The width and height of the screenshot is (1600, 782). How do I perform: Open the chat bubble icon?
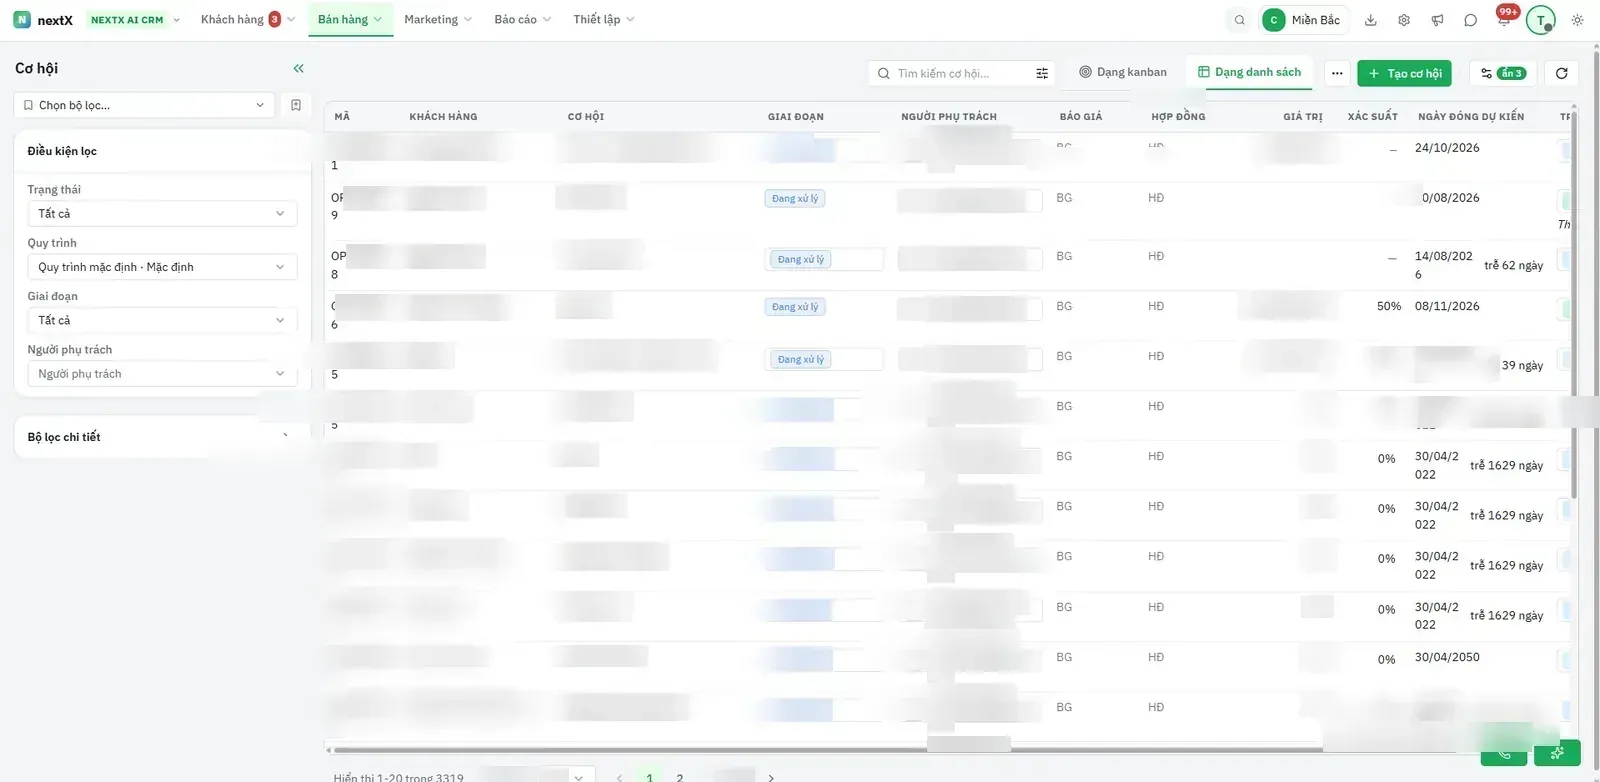point(1470,20)
